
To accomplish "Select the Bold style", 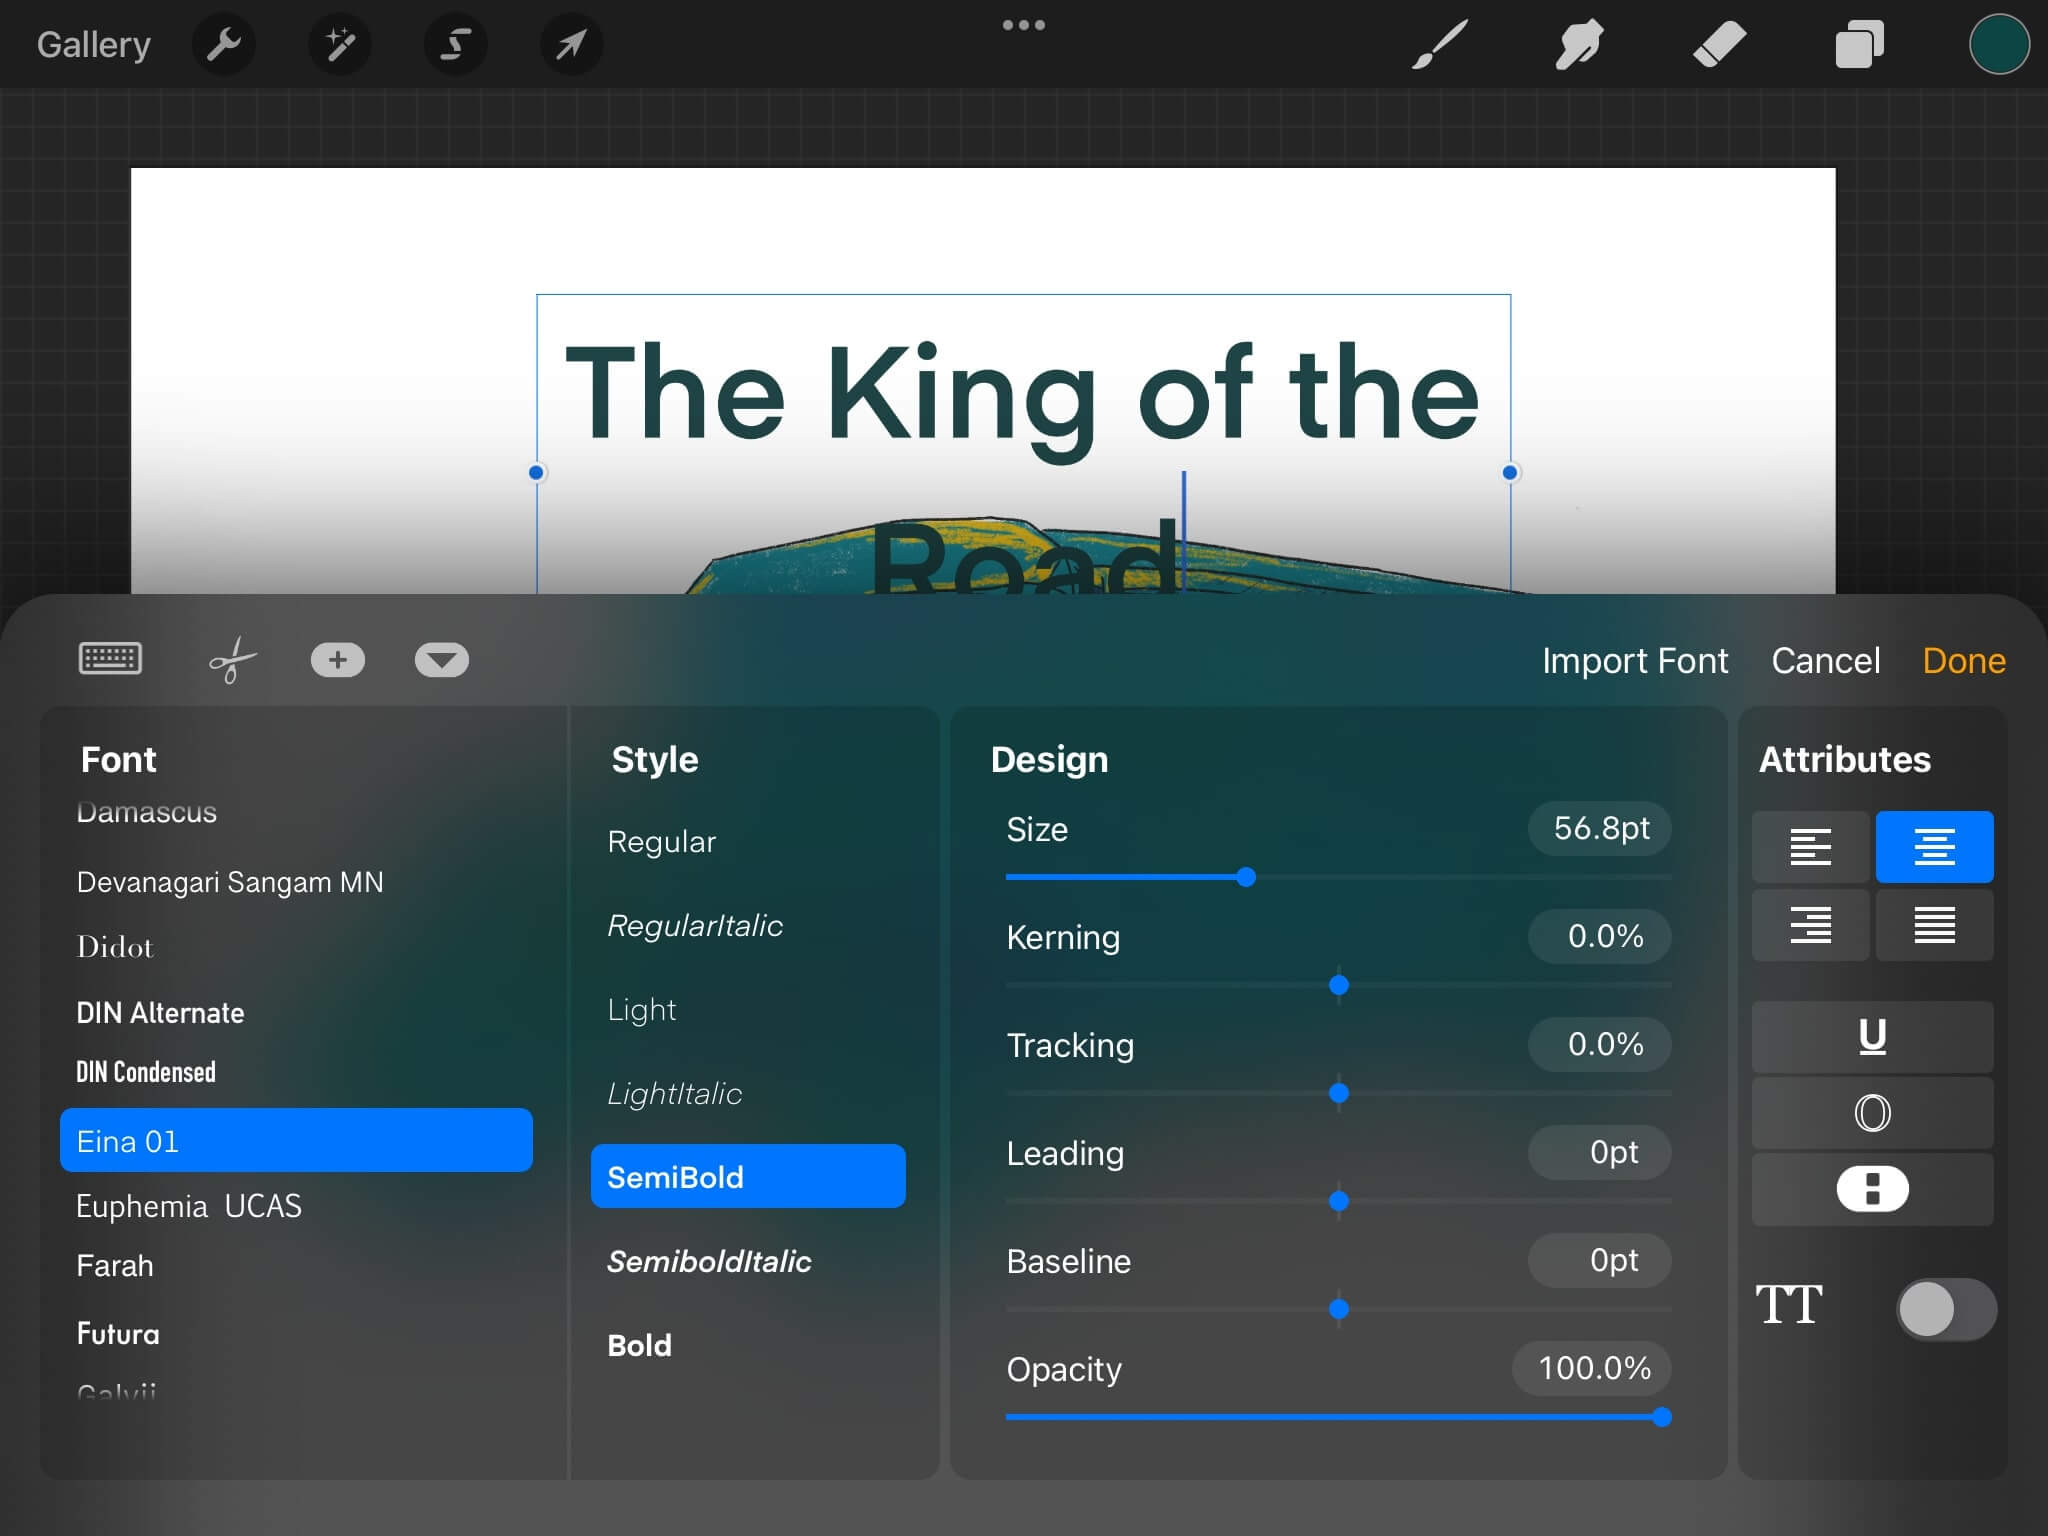I will [640, 1346].
